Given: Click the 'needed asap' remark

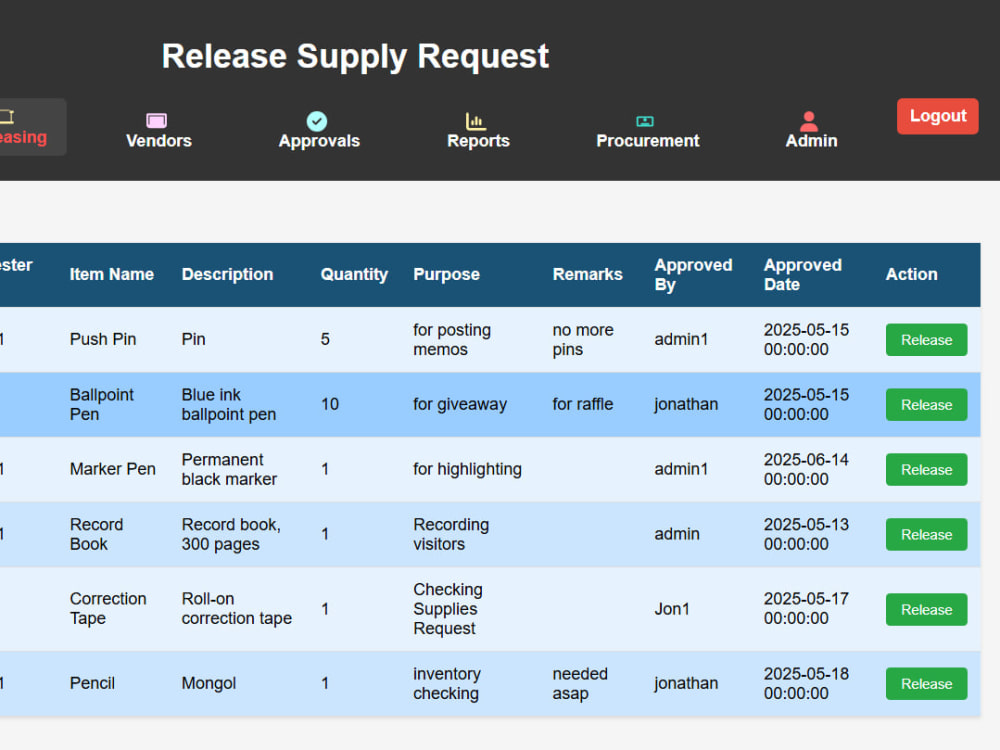Looking at the screenshot, I should pos(580,683).
